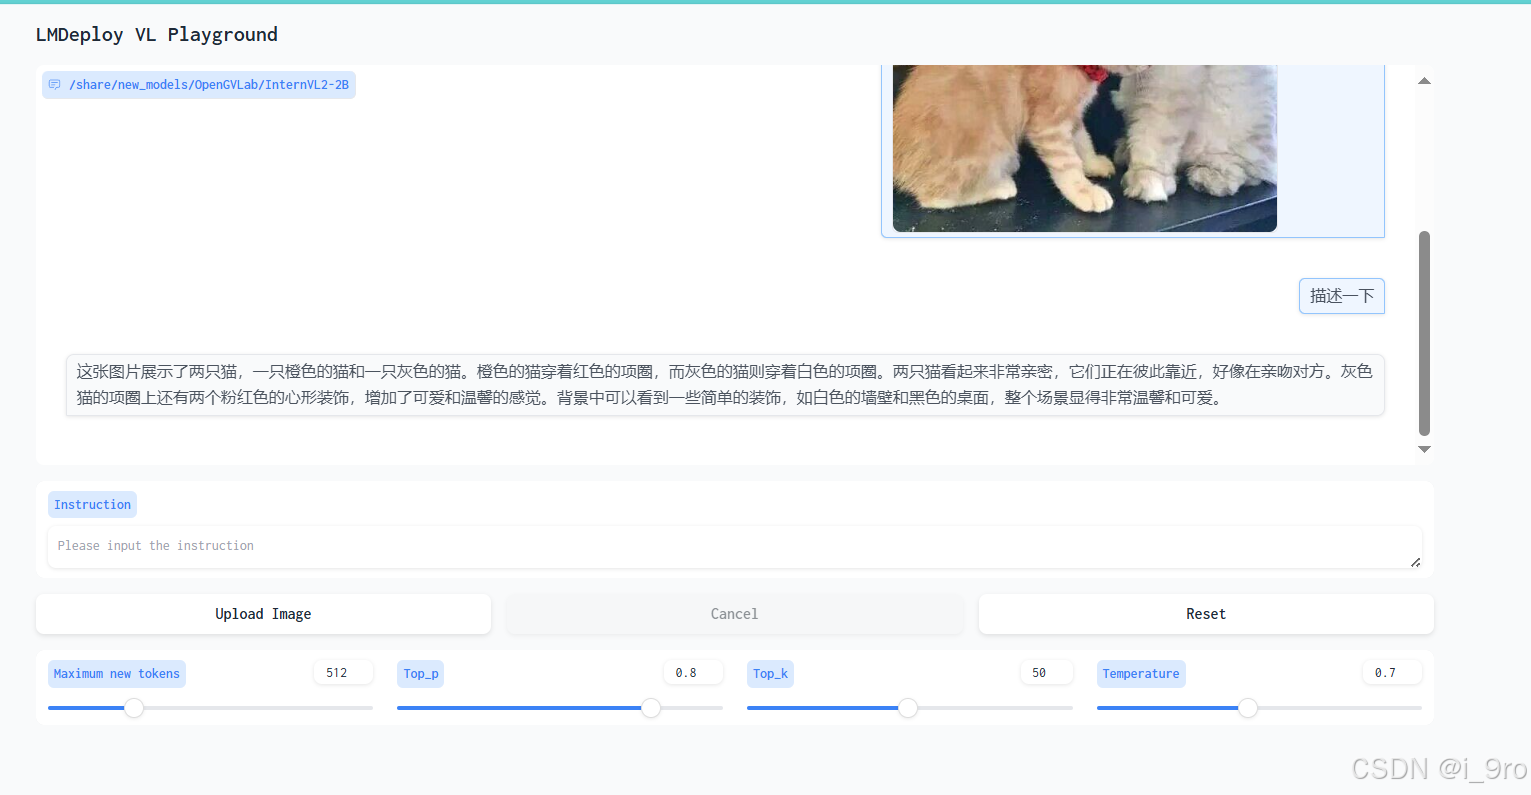The width and height of the screenshot is (1531, 795).
Task: Click the Top_k slider handle
Action: click(x=908, y=708)
